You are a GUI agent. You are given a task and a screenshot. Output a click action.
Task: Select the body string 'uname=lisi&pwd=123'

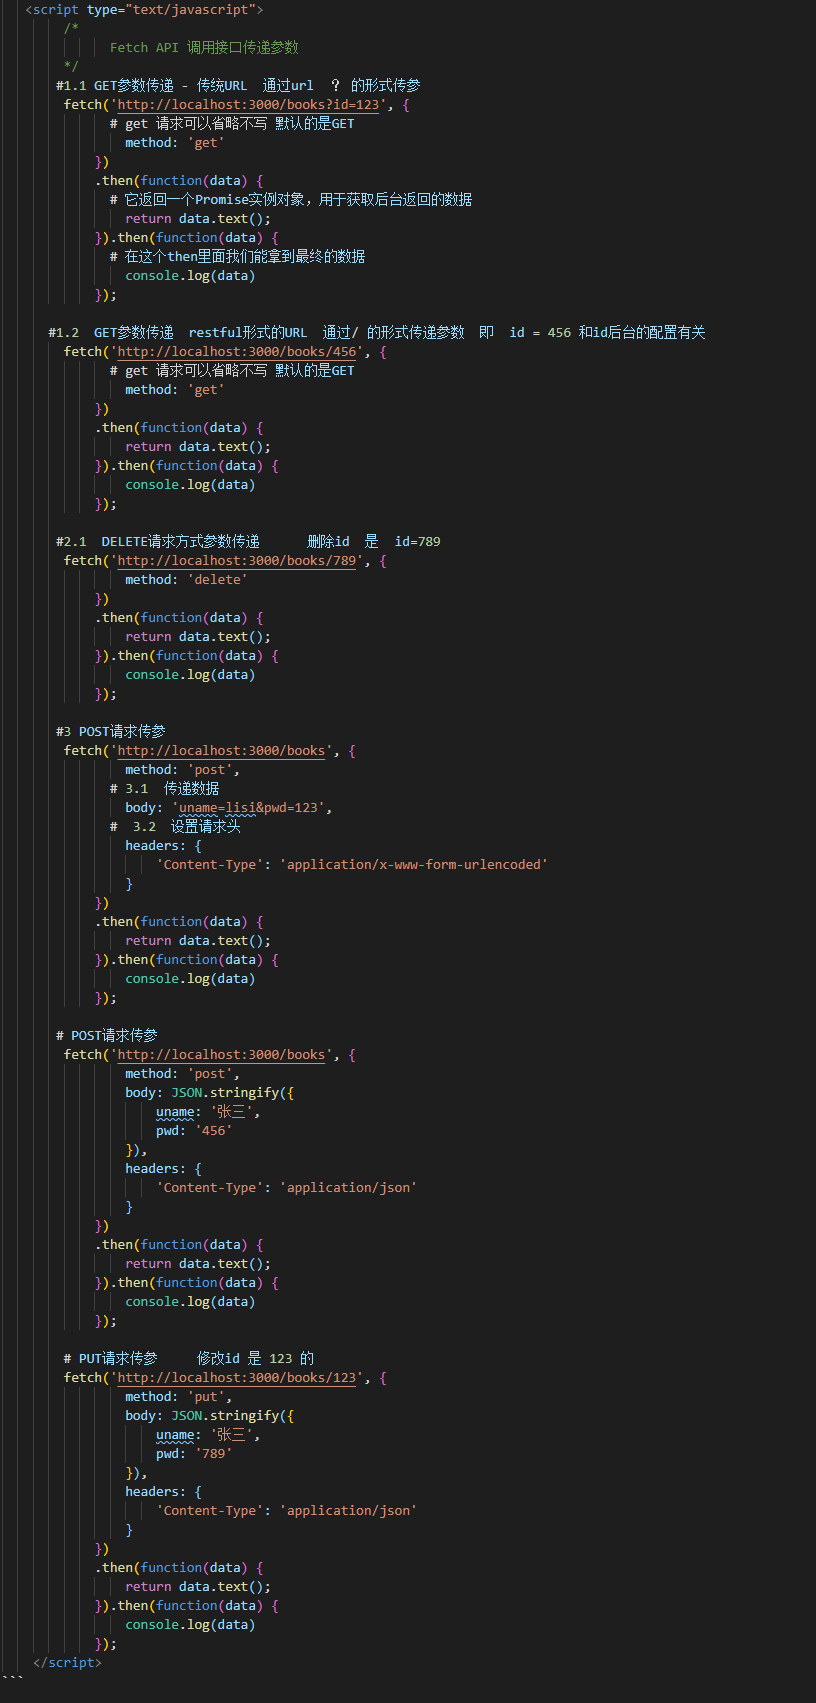(249, 808)
